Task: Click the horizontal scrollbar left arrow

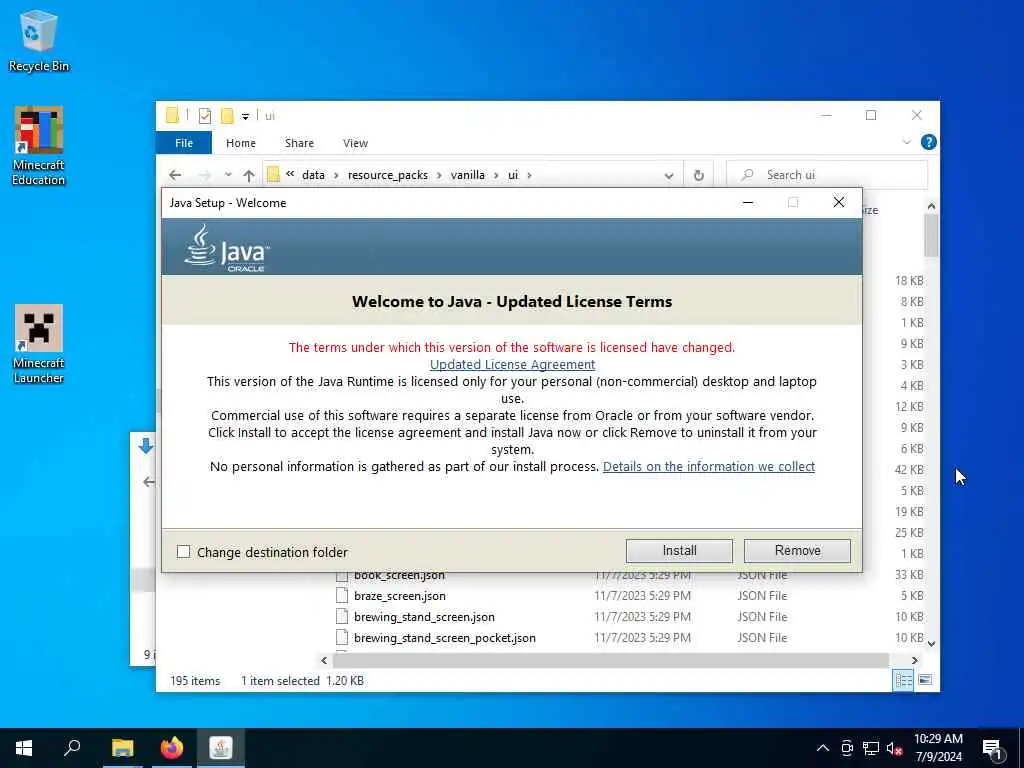Action: pyautogui.click(x=324, y=660)
